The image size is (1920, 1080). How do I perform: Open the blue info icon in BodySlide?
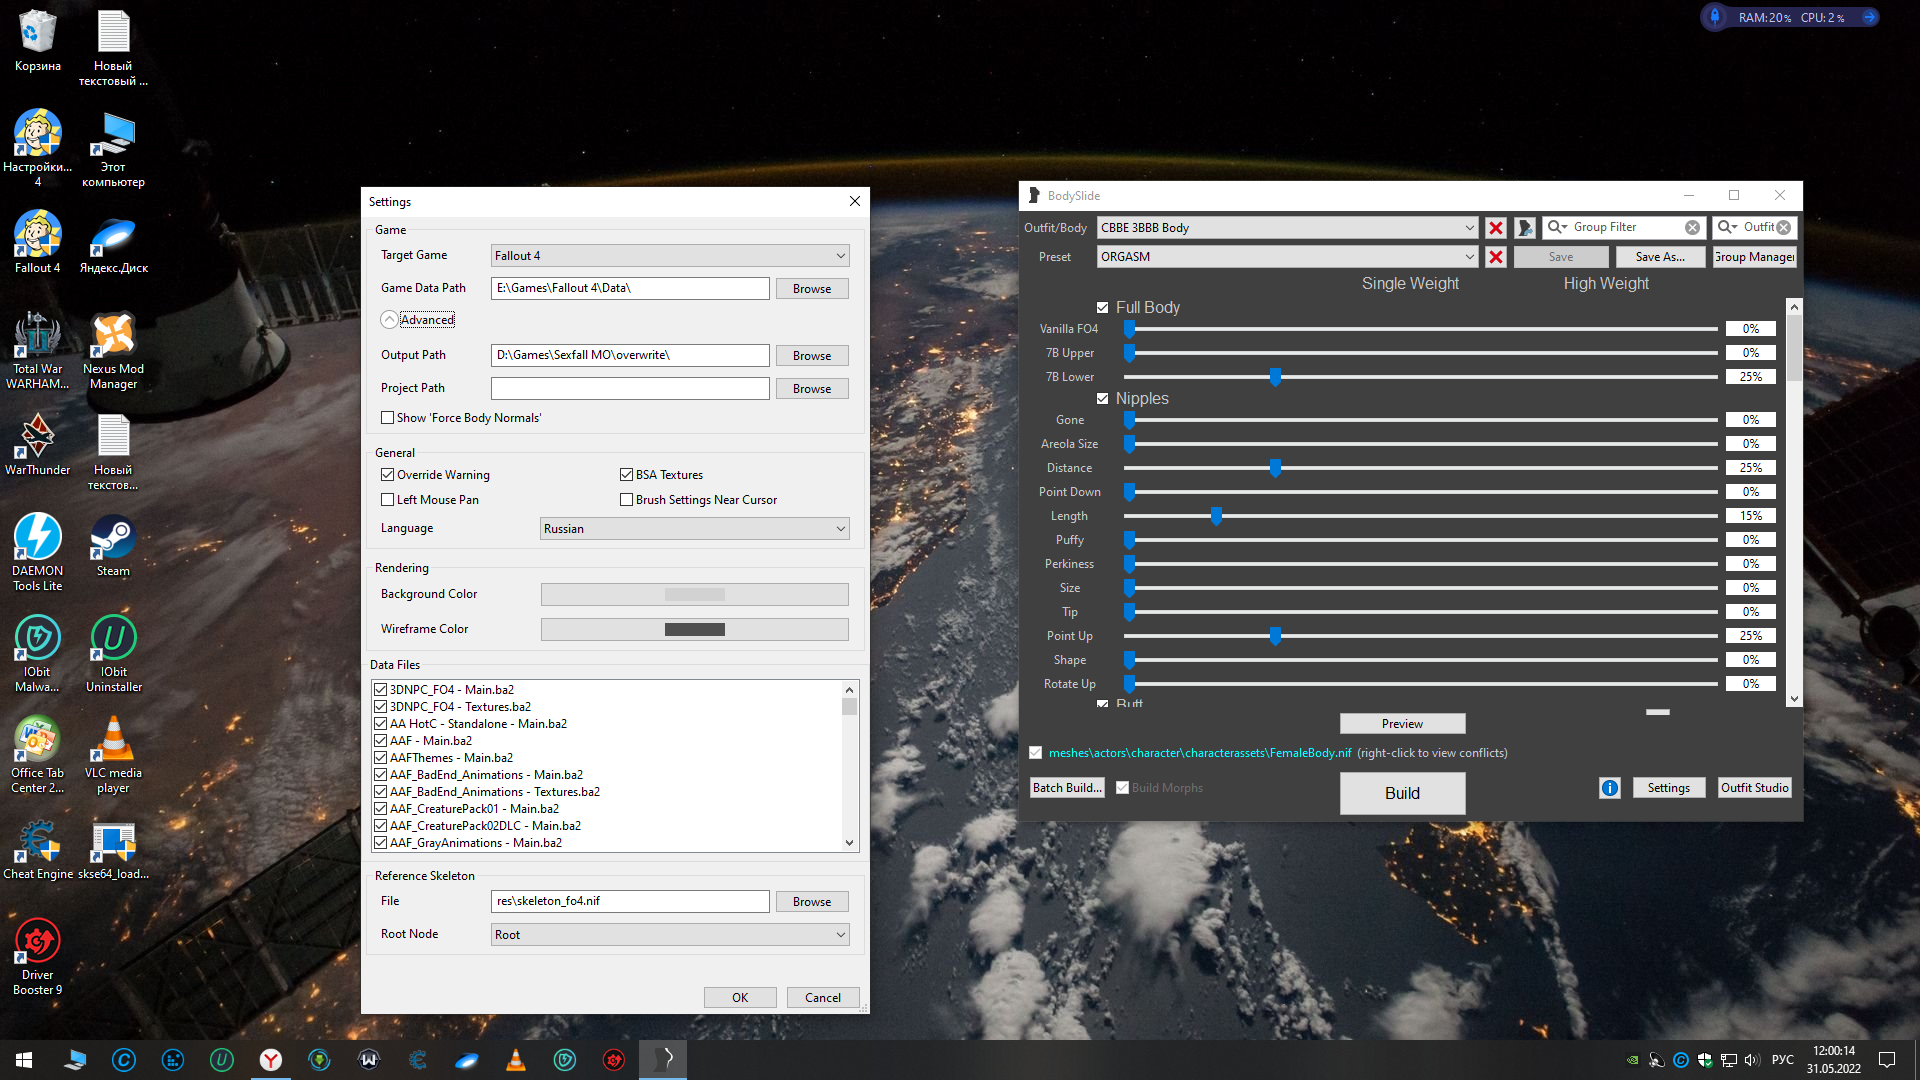(x=1609, y=788)
